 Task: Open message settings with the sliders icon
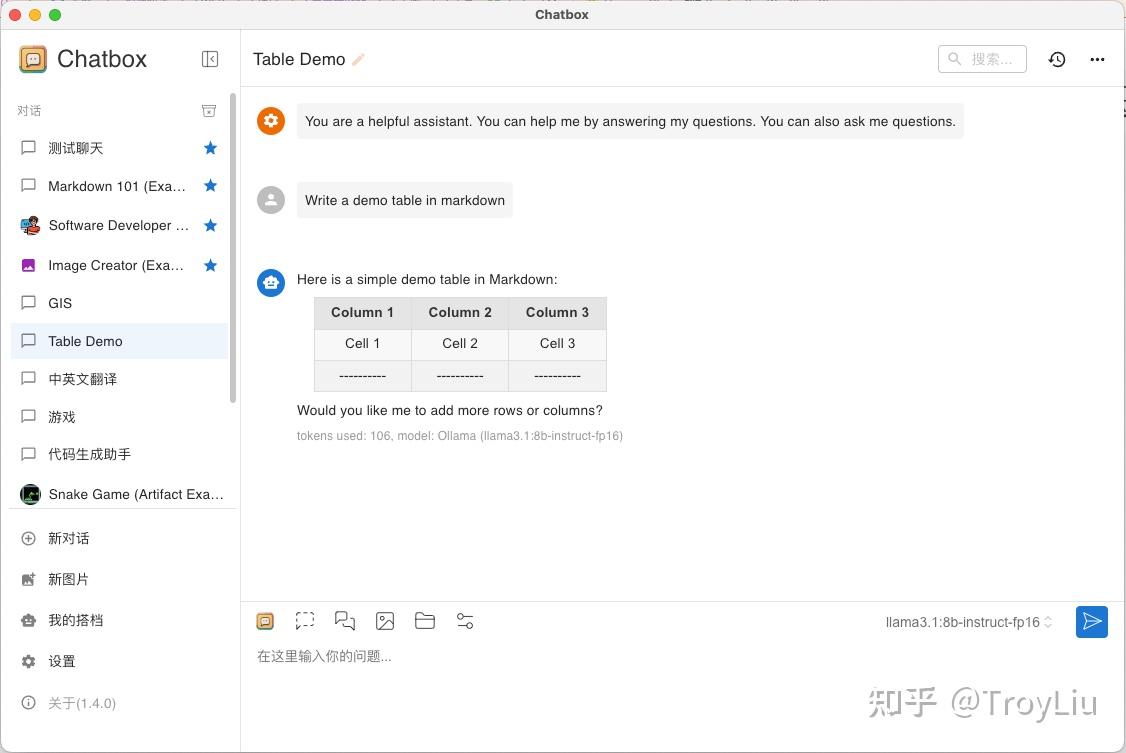[465, 620]
